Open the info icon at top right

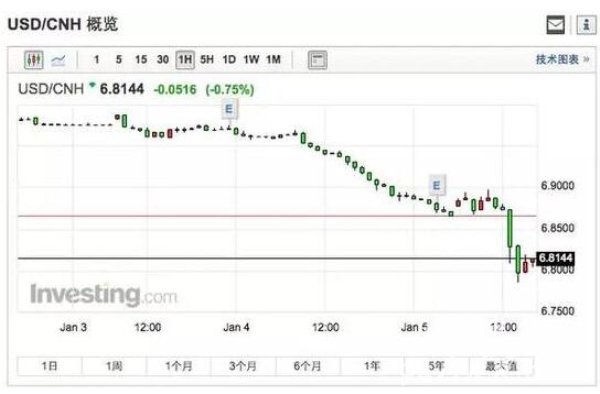[x=586, y=25]
